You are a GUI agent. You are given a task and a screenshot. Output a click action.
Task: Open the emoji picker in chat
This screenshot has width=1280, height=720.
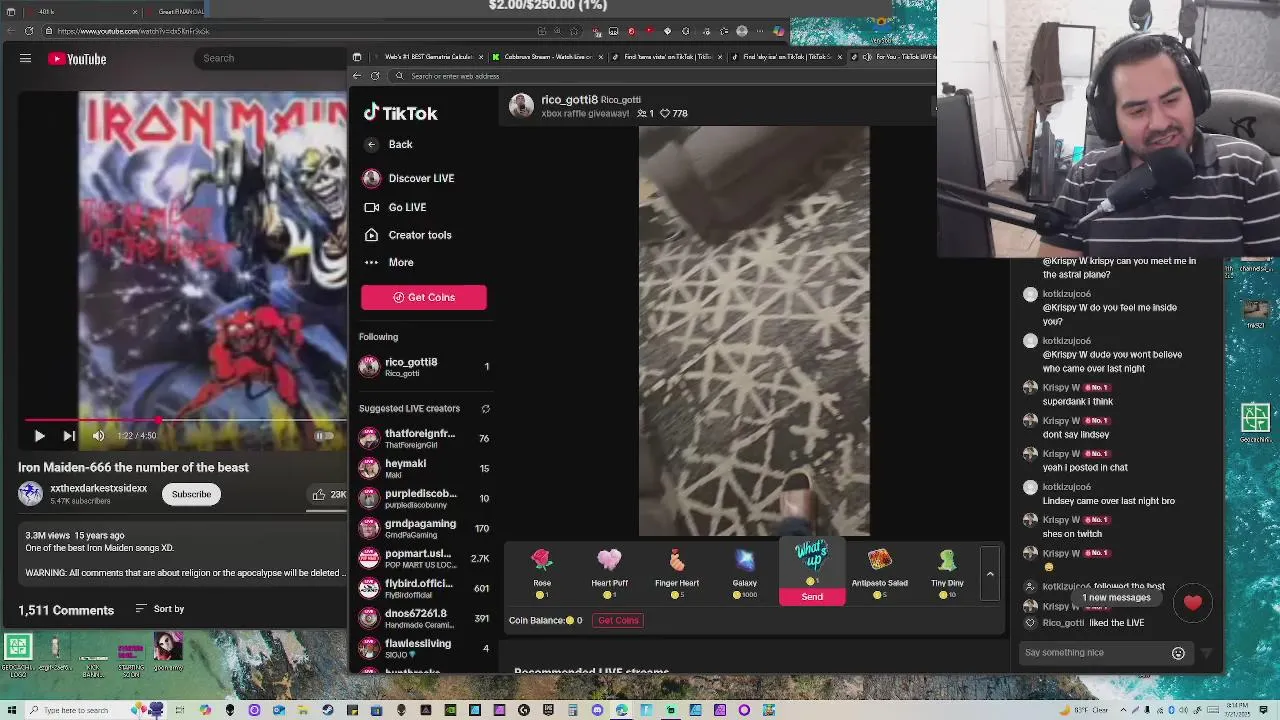(1178, 653)
